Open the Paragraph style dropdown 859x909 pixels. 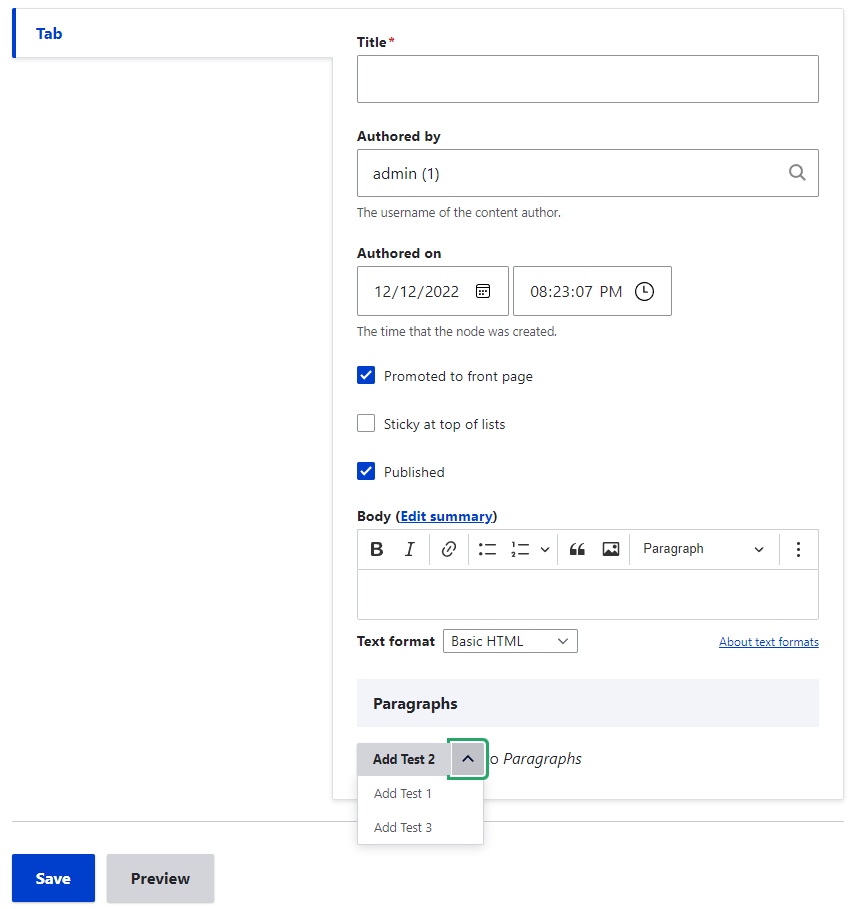coord(703,549)
